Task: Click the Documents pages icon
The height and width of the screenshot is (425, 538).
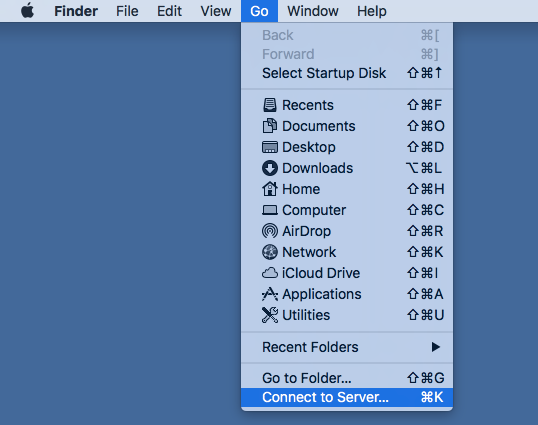Action: point(270,126)
